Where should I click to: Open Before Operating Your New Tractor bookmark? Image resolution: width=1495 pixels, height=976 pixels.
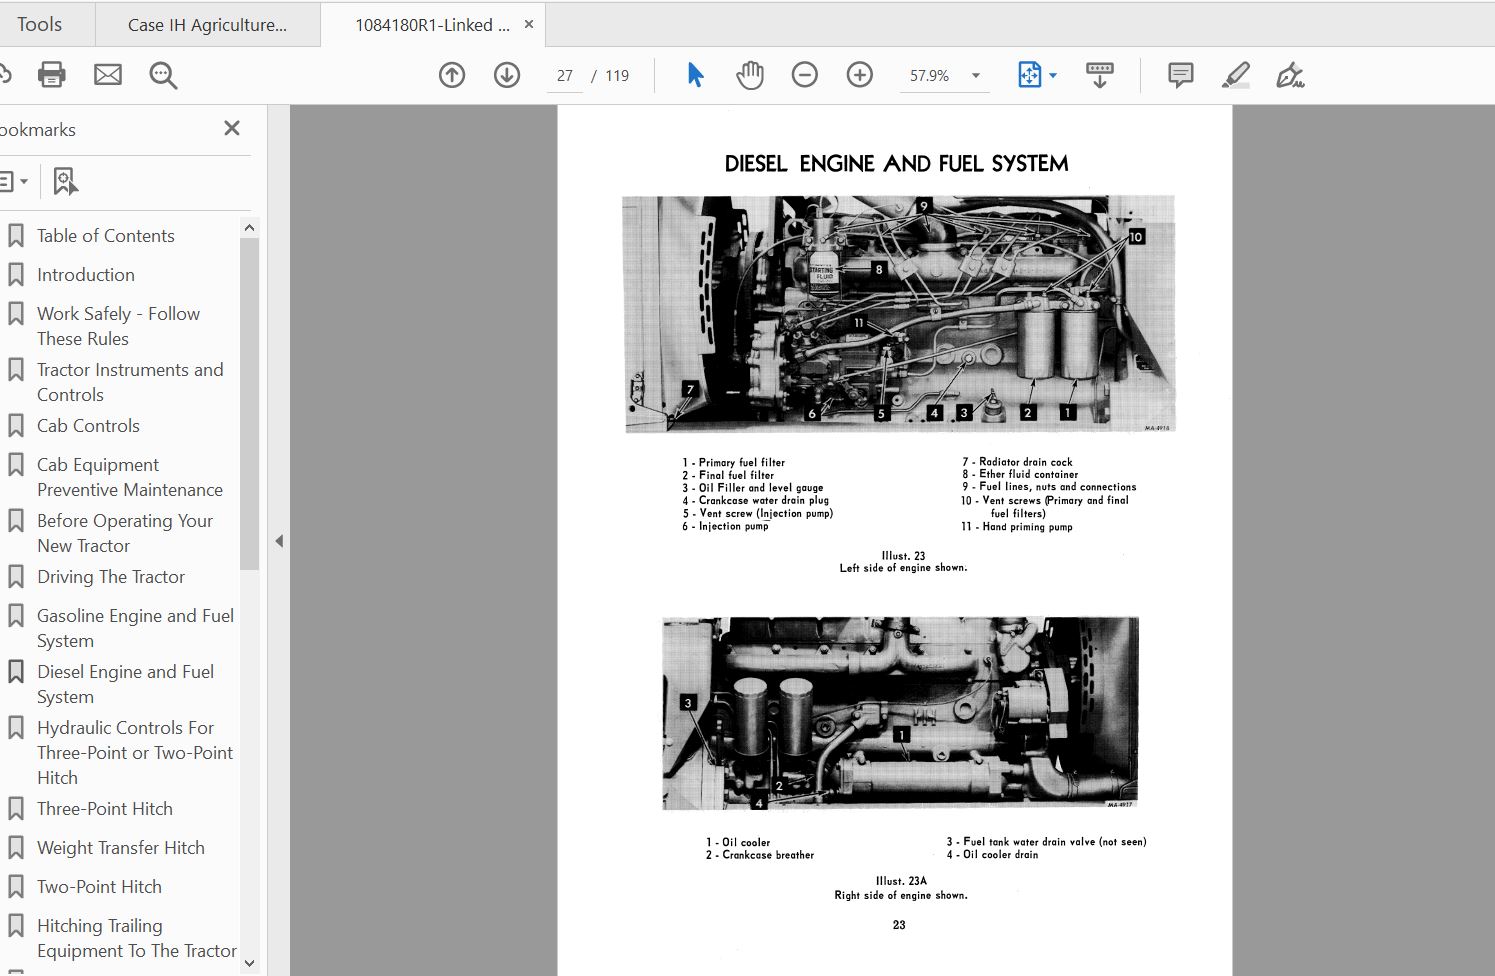(x=125, y=533)
